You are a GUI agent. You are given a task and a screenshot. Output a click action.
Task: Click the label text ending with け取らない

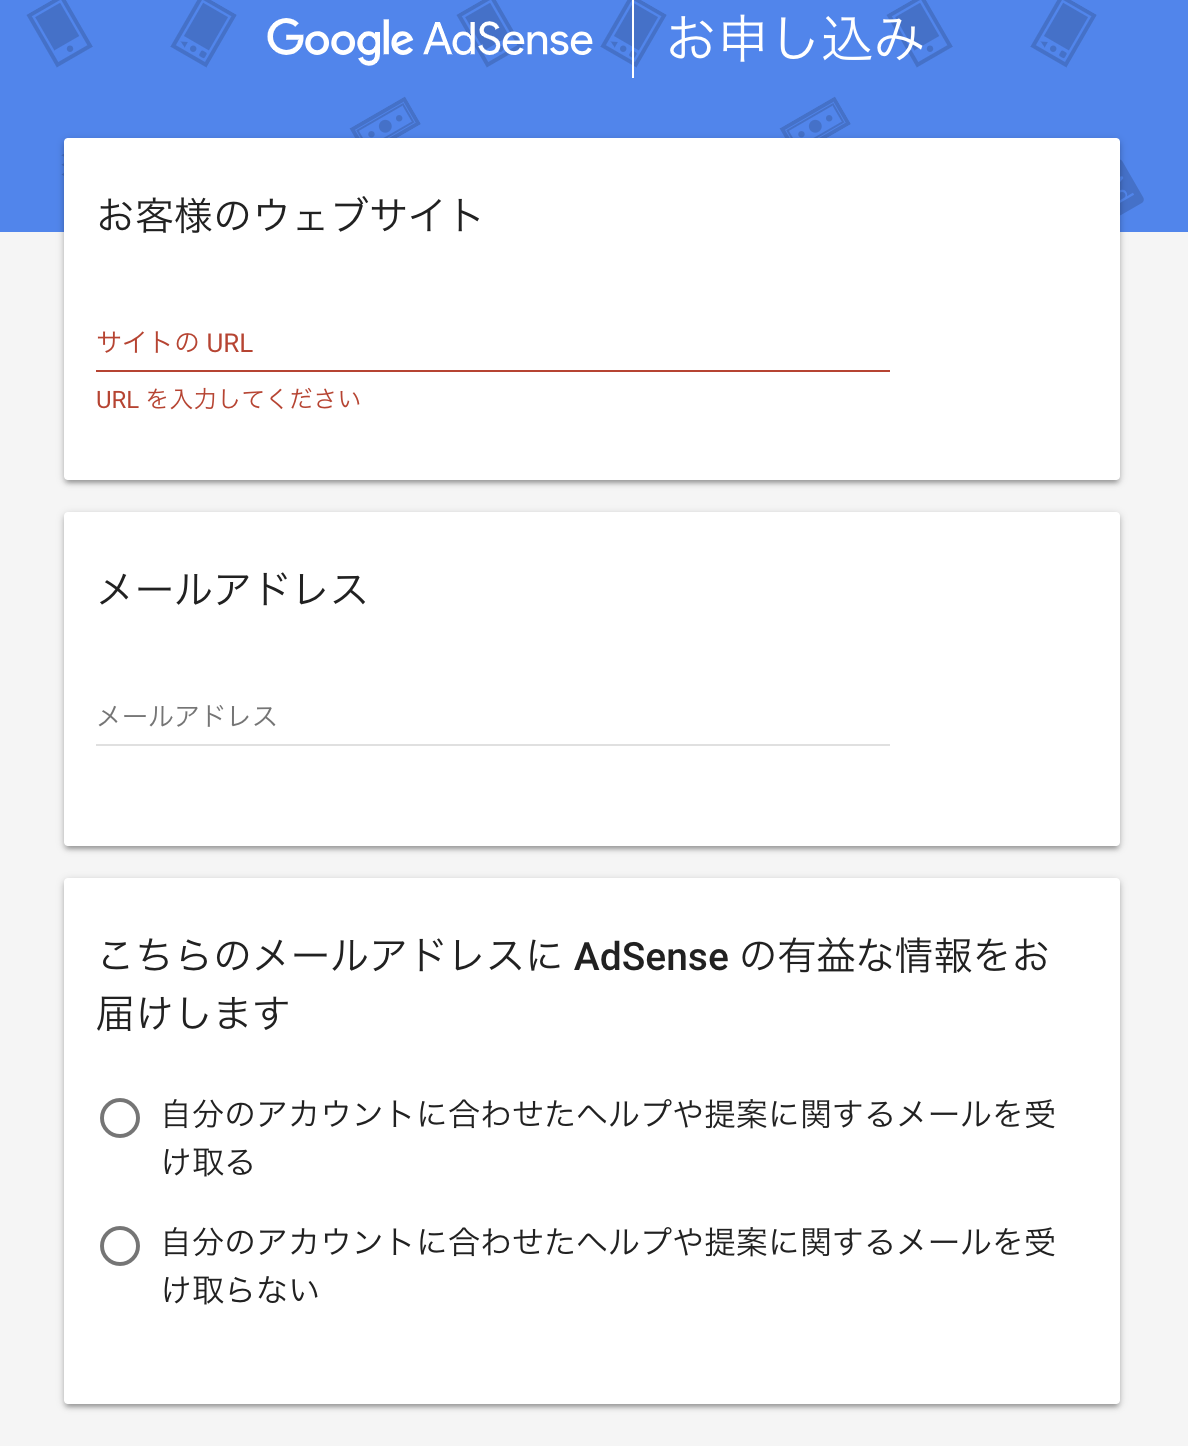(609, 1266)
